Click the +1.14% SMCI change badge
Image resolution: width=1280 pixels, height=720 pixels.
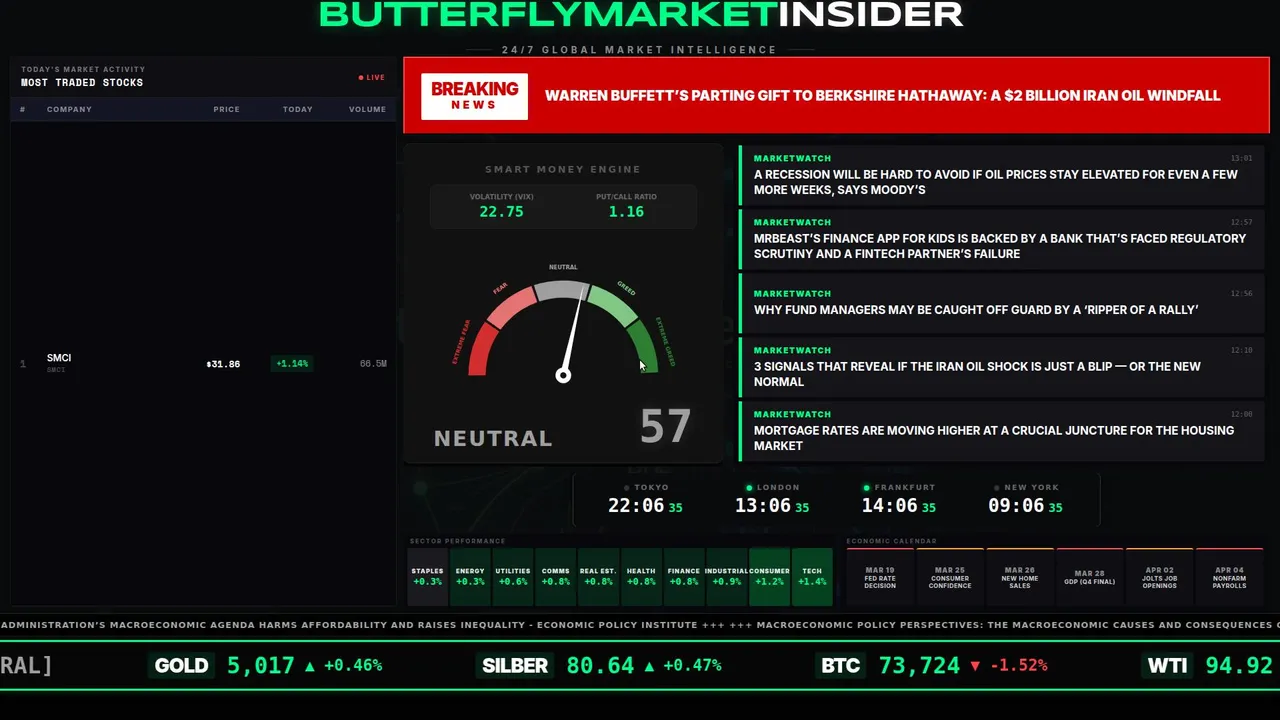pos(292,364)
